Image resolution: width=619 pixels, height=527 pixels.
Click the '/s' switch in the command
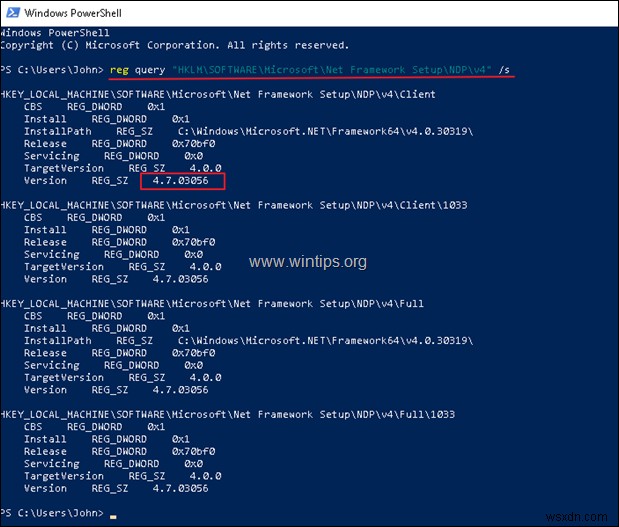click(x=504, y=70)
